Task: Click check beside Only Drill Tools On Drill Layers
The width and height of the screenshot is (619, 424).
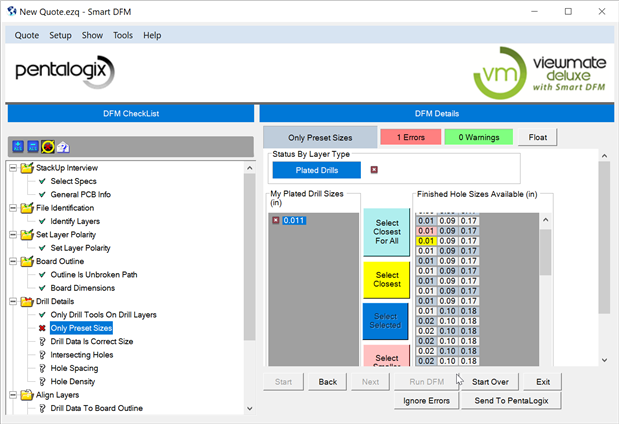Action: click(42, 315)
